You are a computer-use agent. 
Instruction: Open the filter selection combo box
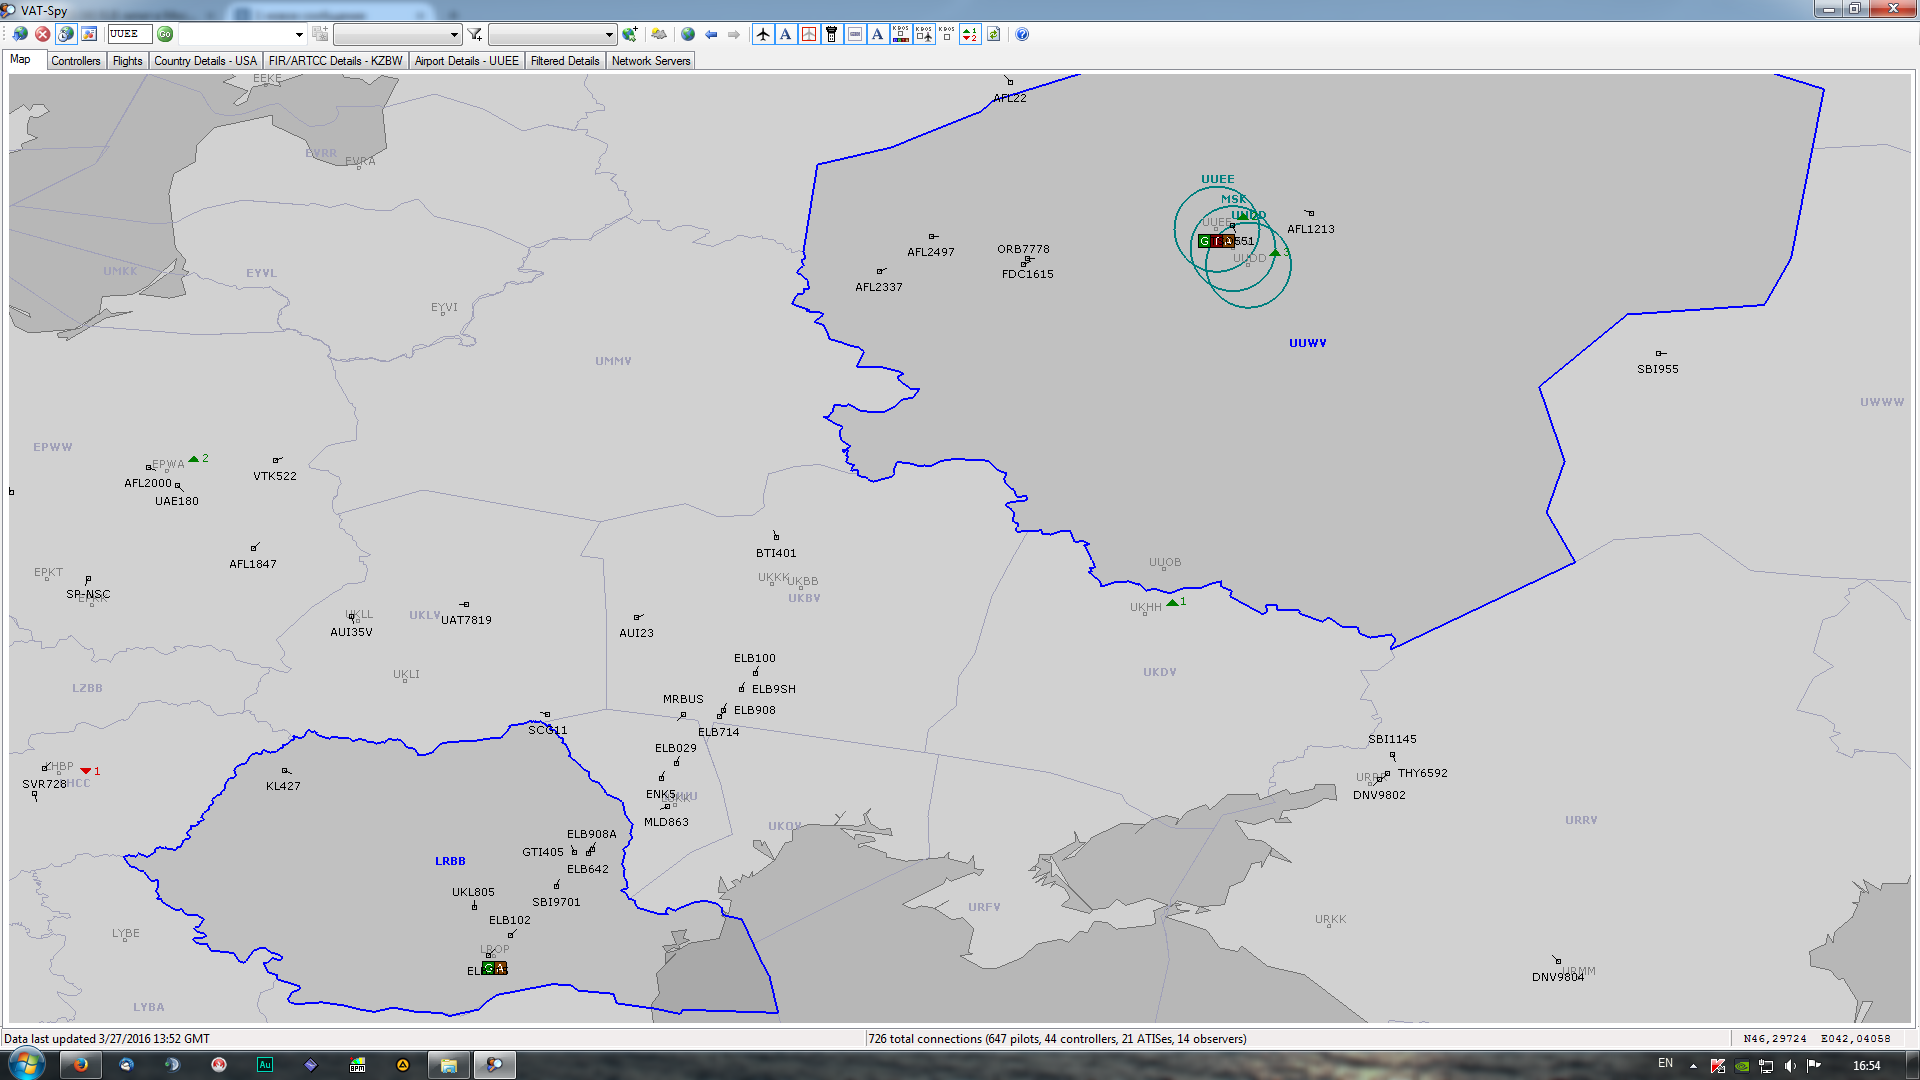(x=552, y=34)
